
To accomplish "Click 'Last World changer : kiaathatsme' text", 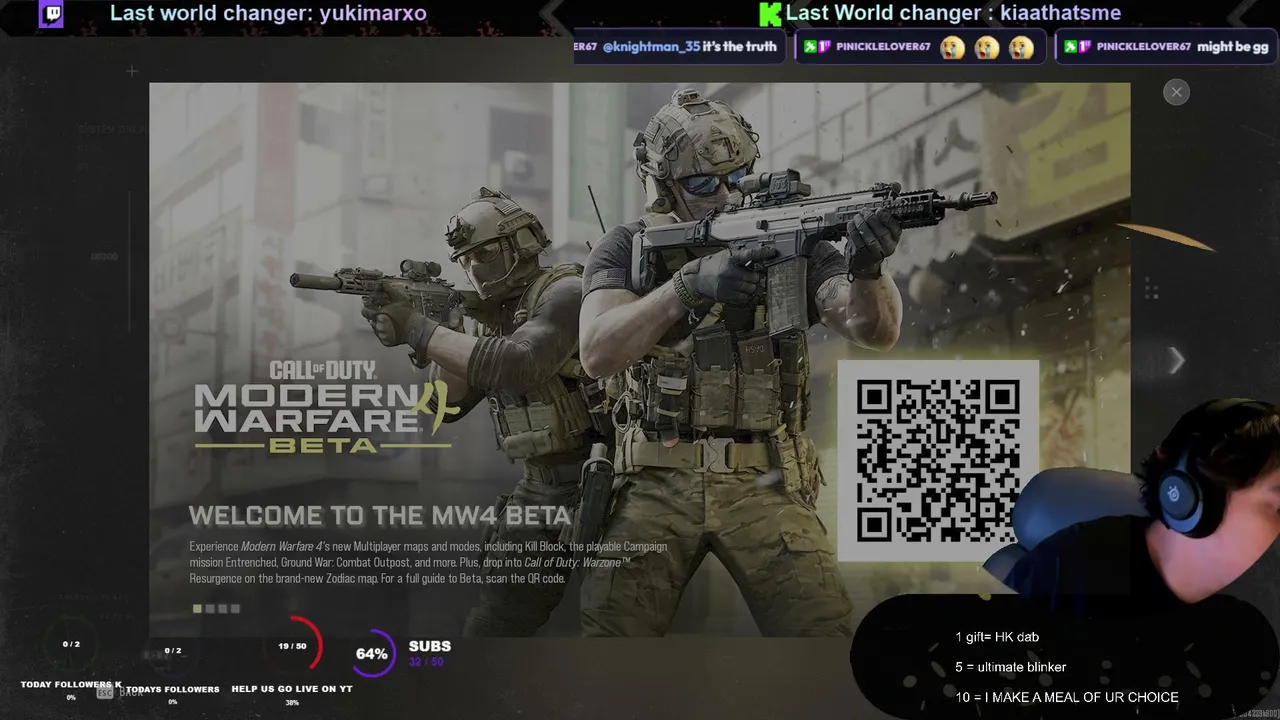I will [x=953, y=13].
